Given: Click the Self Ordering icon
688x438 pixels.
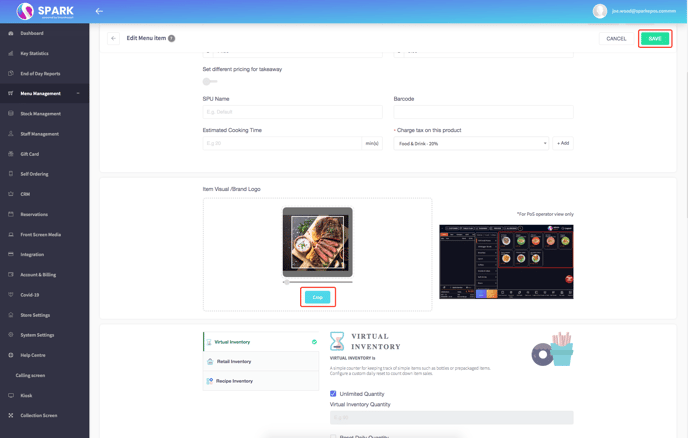Looking at the screenshot, I should [11, 174].
